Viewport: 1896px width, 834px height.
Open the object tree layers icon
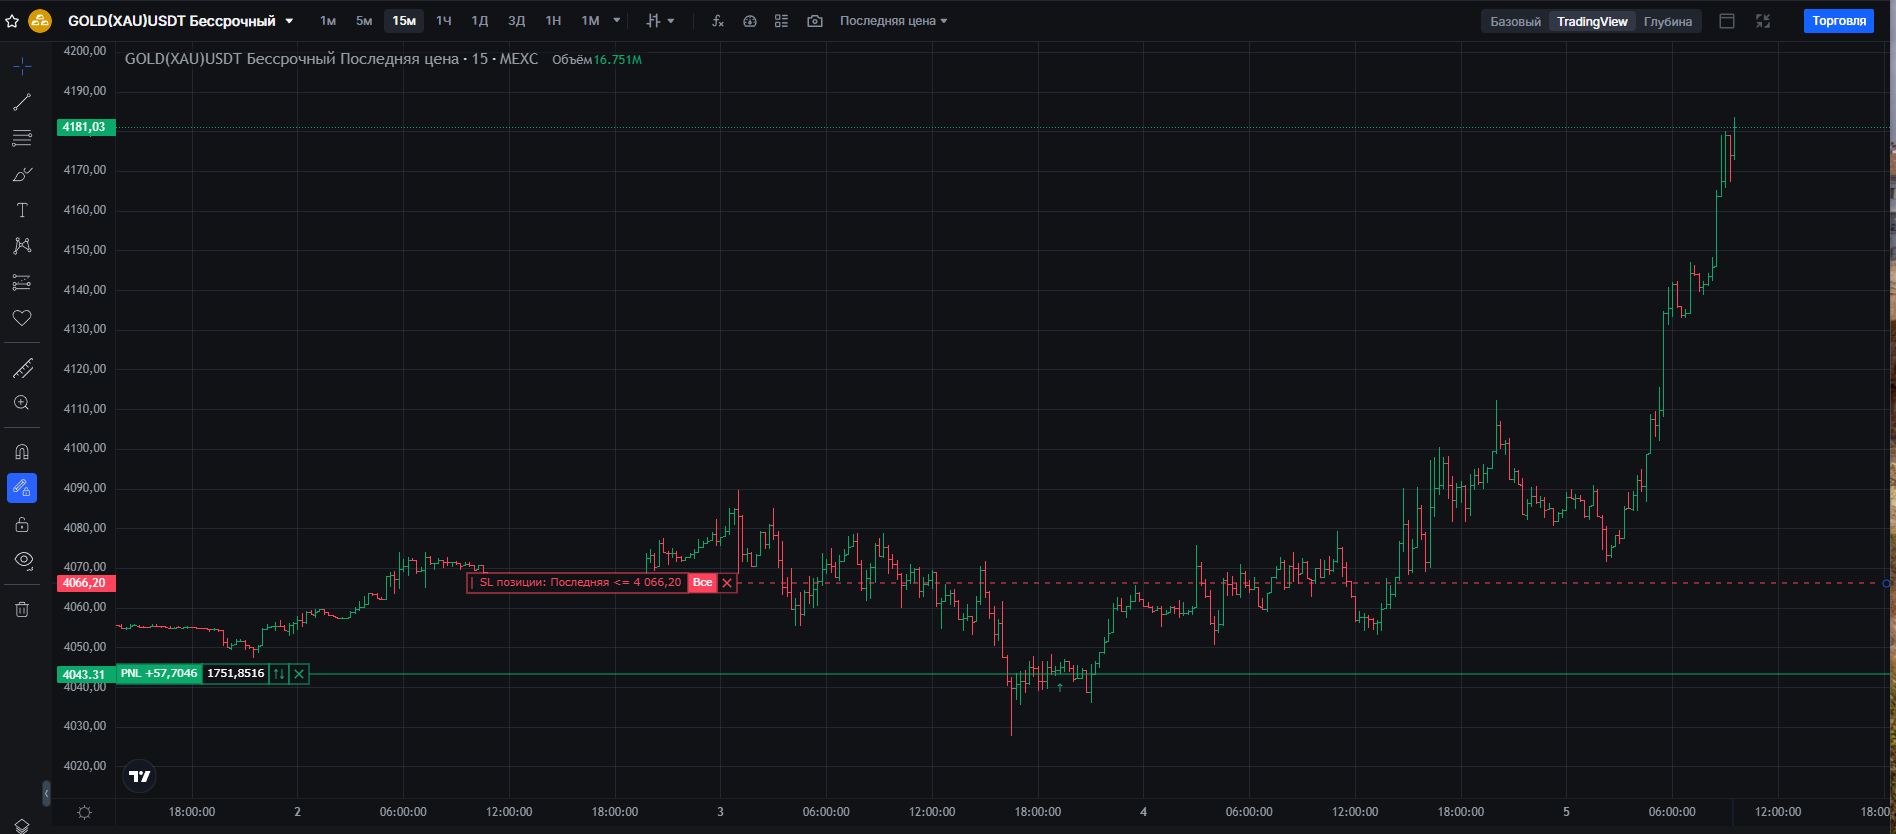pos(22,826)
